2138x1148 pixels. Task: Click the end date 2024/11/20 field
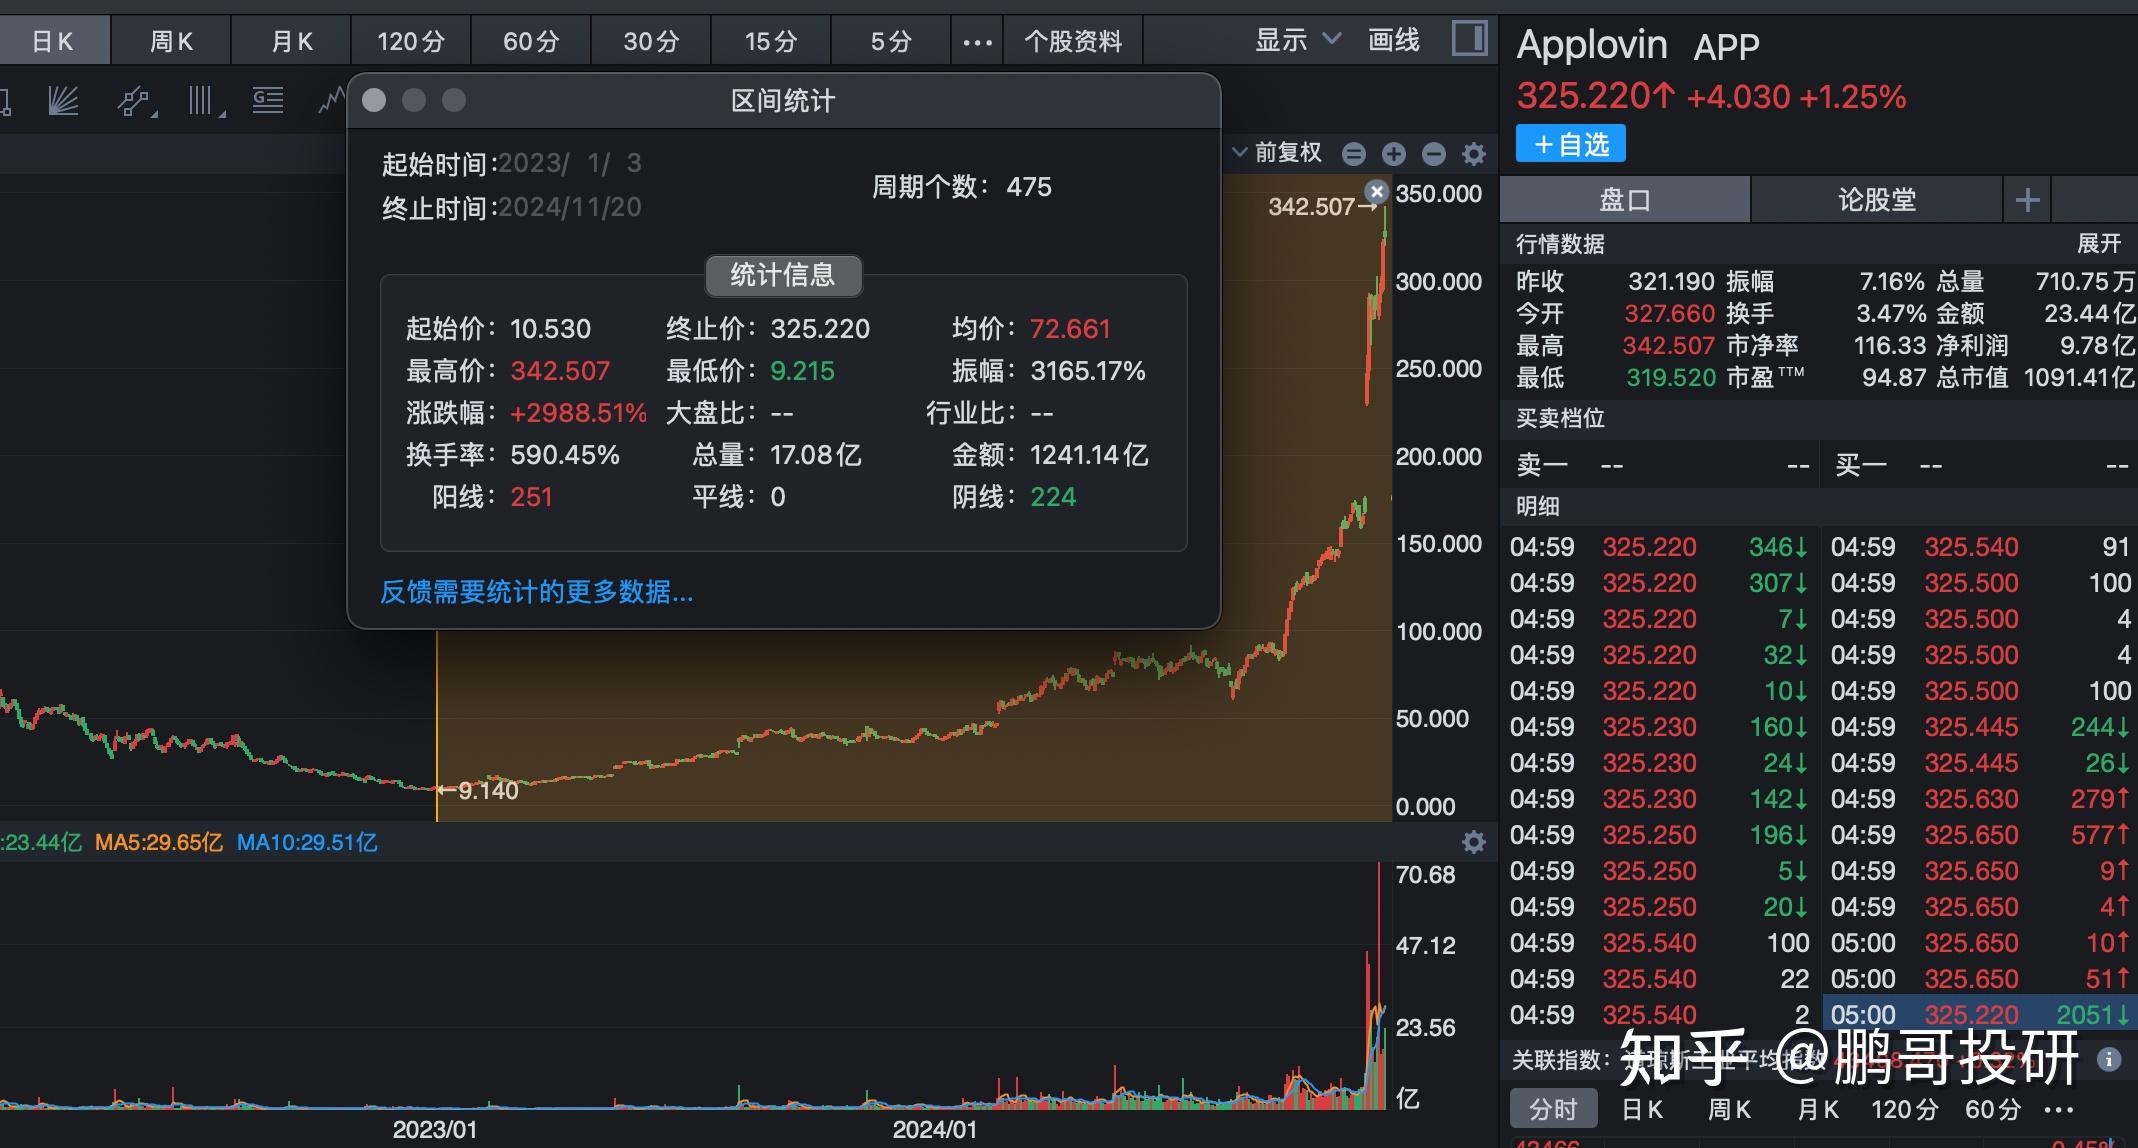(x=570, y=207)
